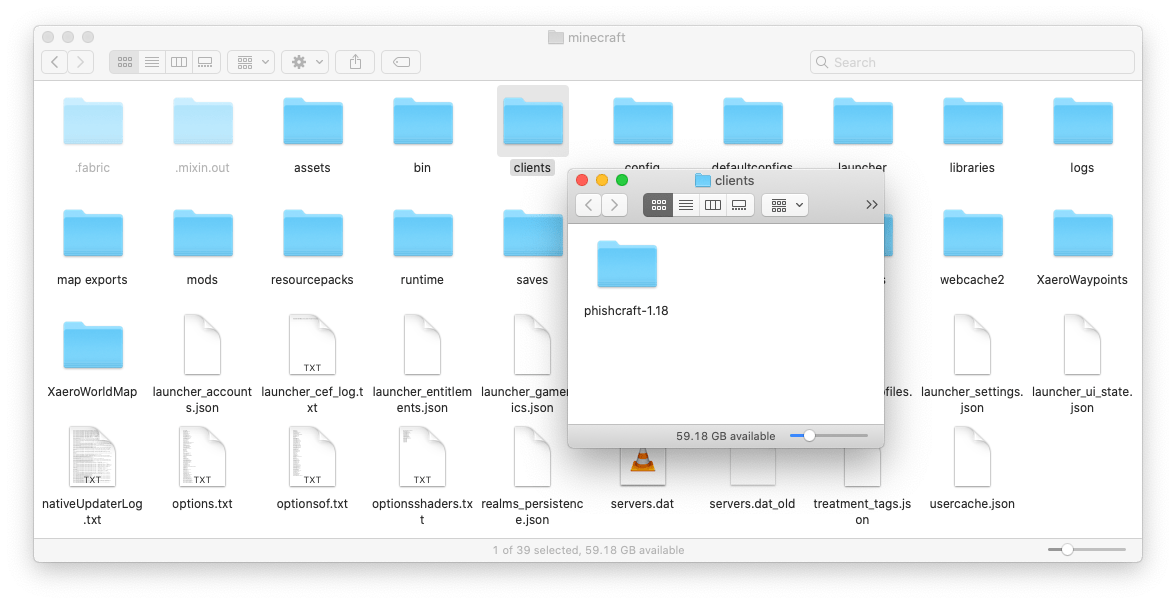Select the servers.dat file with VLC icon

coord(642,462)
